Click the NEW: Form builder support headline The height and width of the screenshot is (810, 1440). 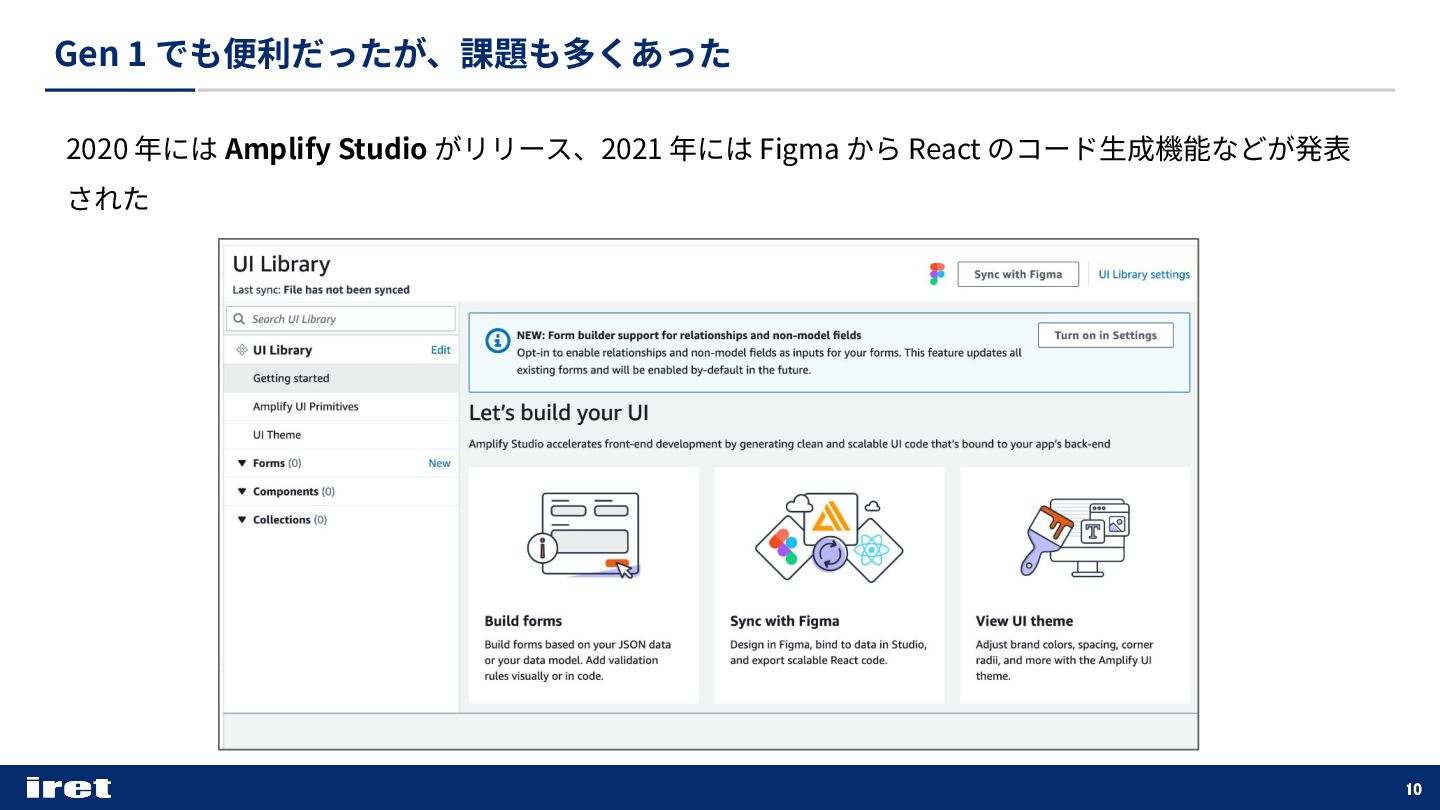(689, 335)
